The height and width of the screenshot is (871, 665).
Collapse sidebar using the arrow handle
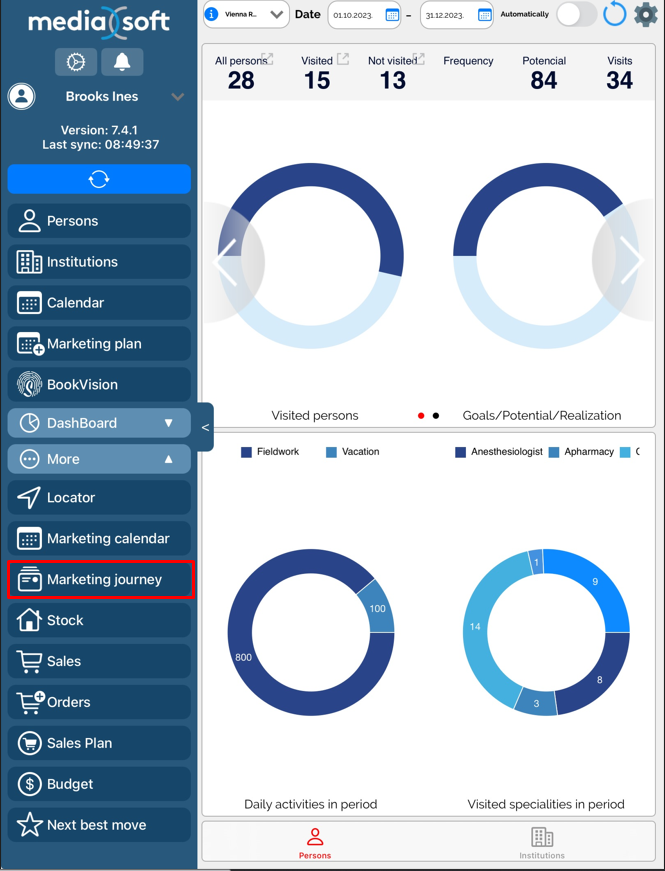pos(205,427)
